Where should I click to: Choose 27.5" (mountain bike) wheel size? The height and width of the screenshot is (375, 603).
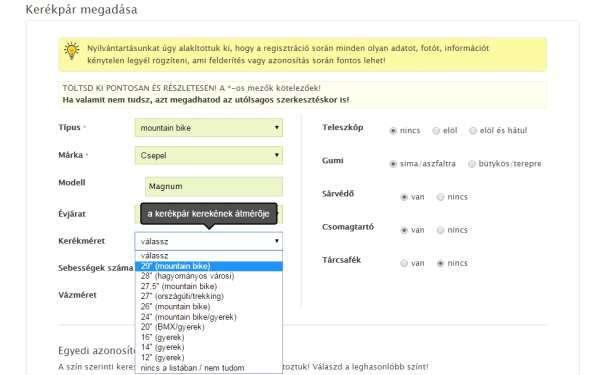coord(209,287)
